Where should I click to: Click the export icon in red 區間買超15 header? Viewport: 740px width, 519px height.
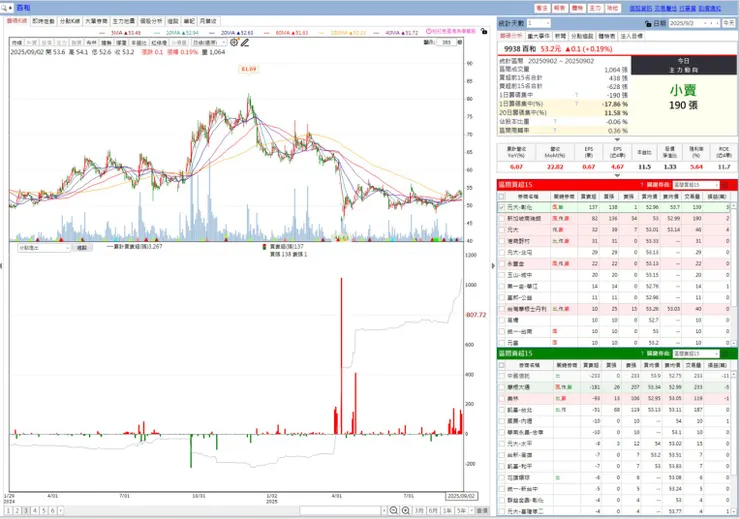pos(725,185)
